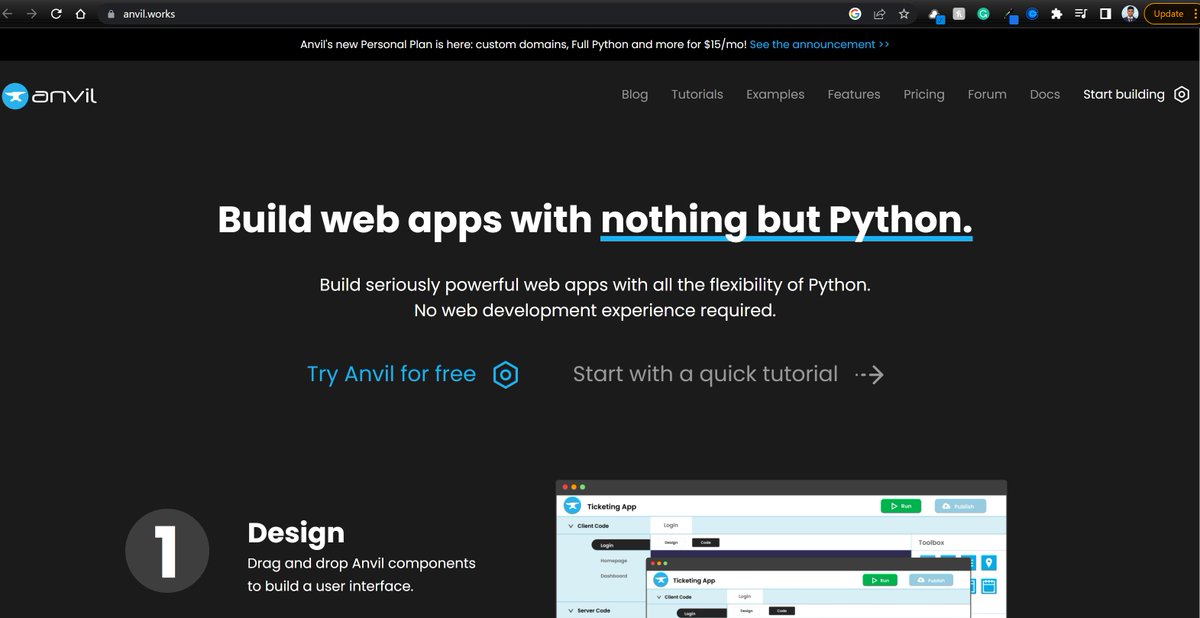Click the 'Drag and drop Anvil components' text
The image size is (1200, 618).
click(x=361, y=563)
